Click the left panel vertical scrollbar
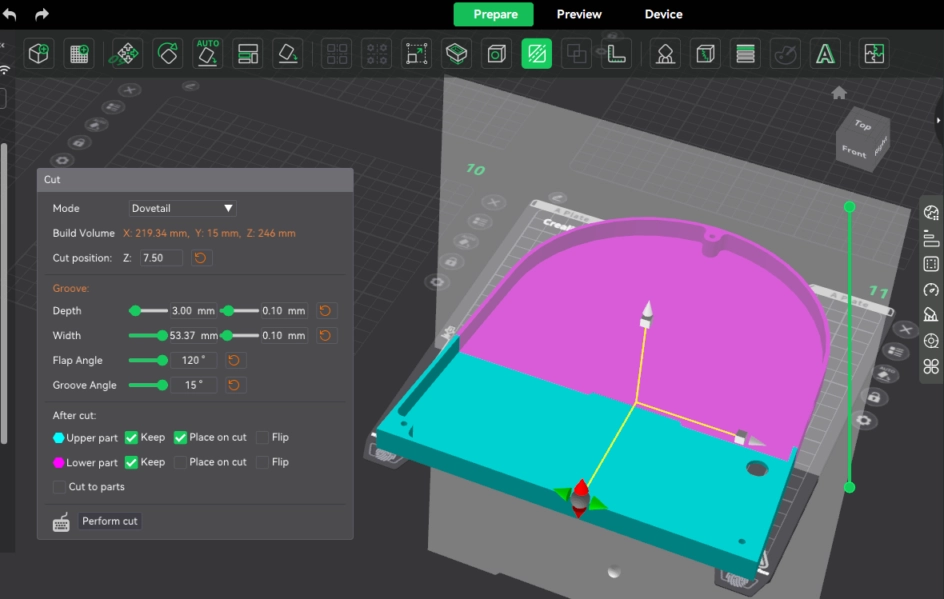 [x=4, y=293]
